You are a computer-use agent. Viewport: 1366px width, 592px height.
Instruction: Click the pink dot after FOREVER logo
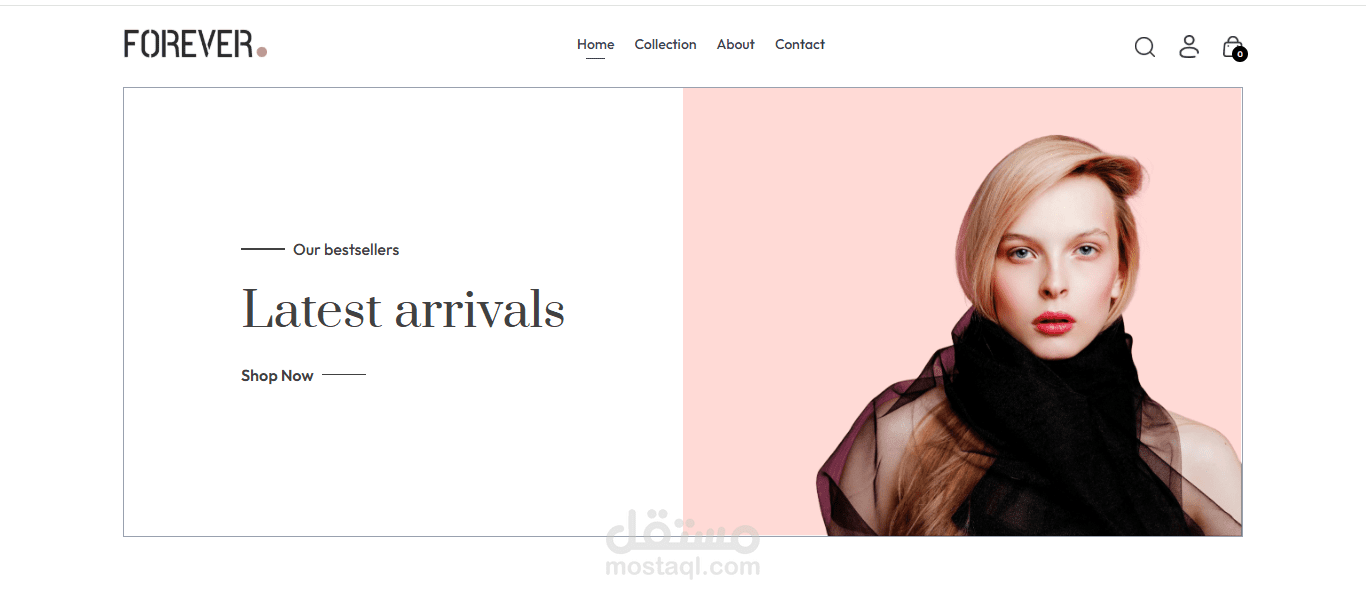(x=262, y=52)
